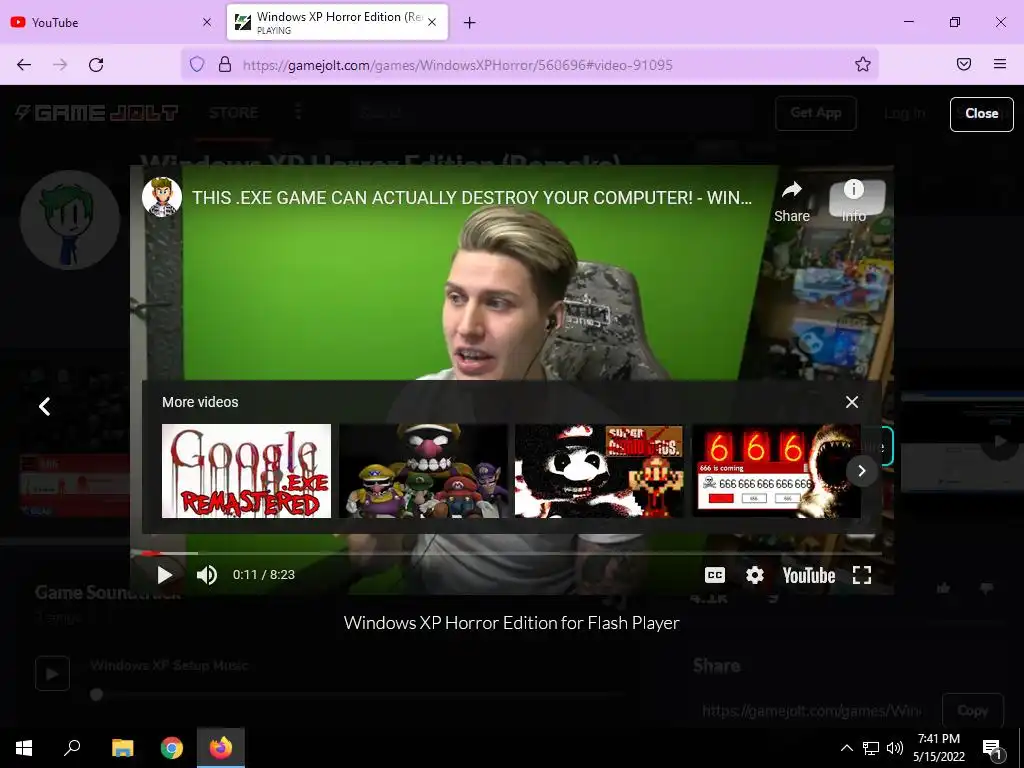Close the Windows XP Horror Edition tab
Image resolution: width=1024 pixels, height=768 pixels.
coord(432,22)
